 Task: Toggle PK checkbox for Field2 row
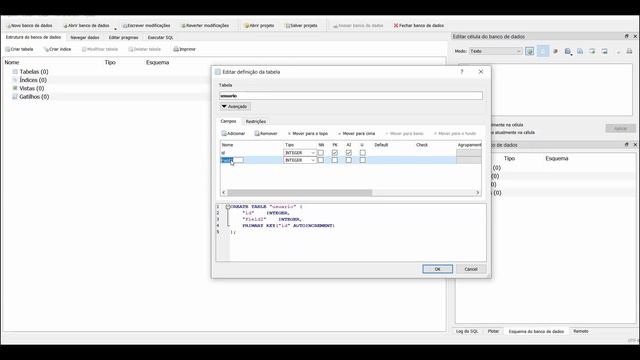point(335,160)
